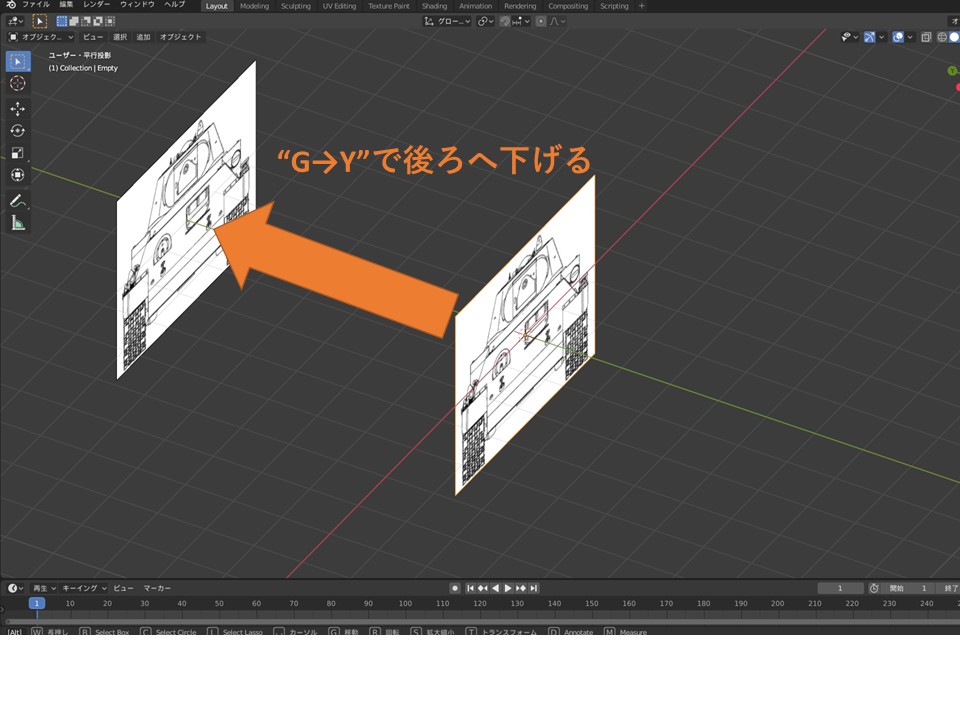This screenshot has height=720, width=960.
Task: Select the Scale tool
Action: (18, 152)
